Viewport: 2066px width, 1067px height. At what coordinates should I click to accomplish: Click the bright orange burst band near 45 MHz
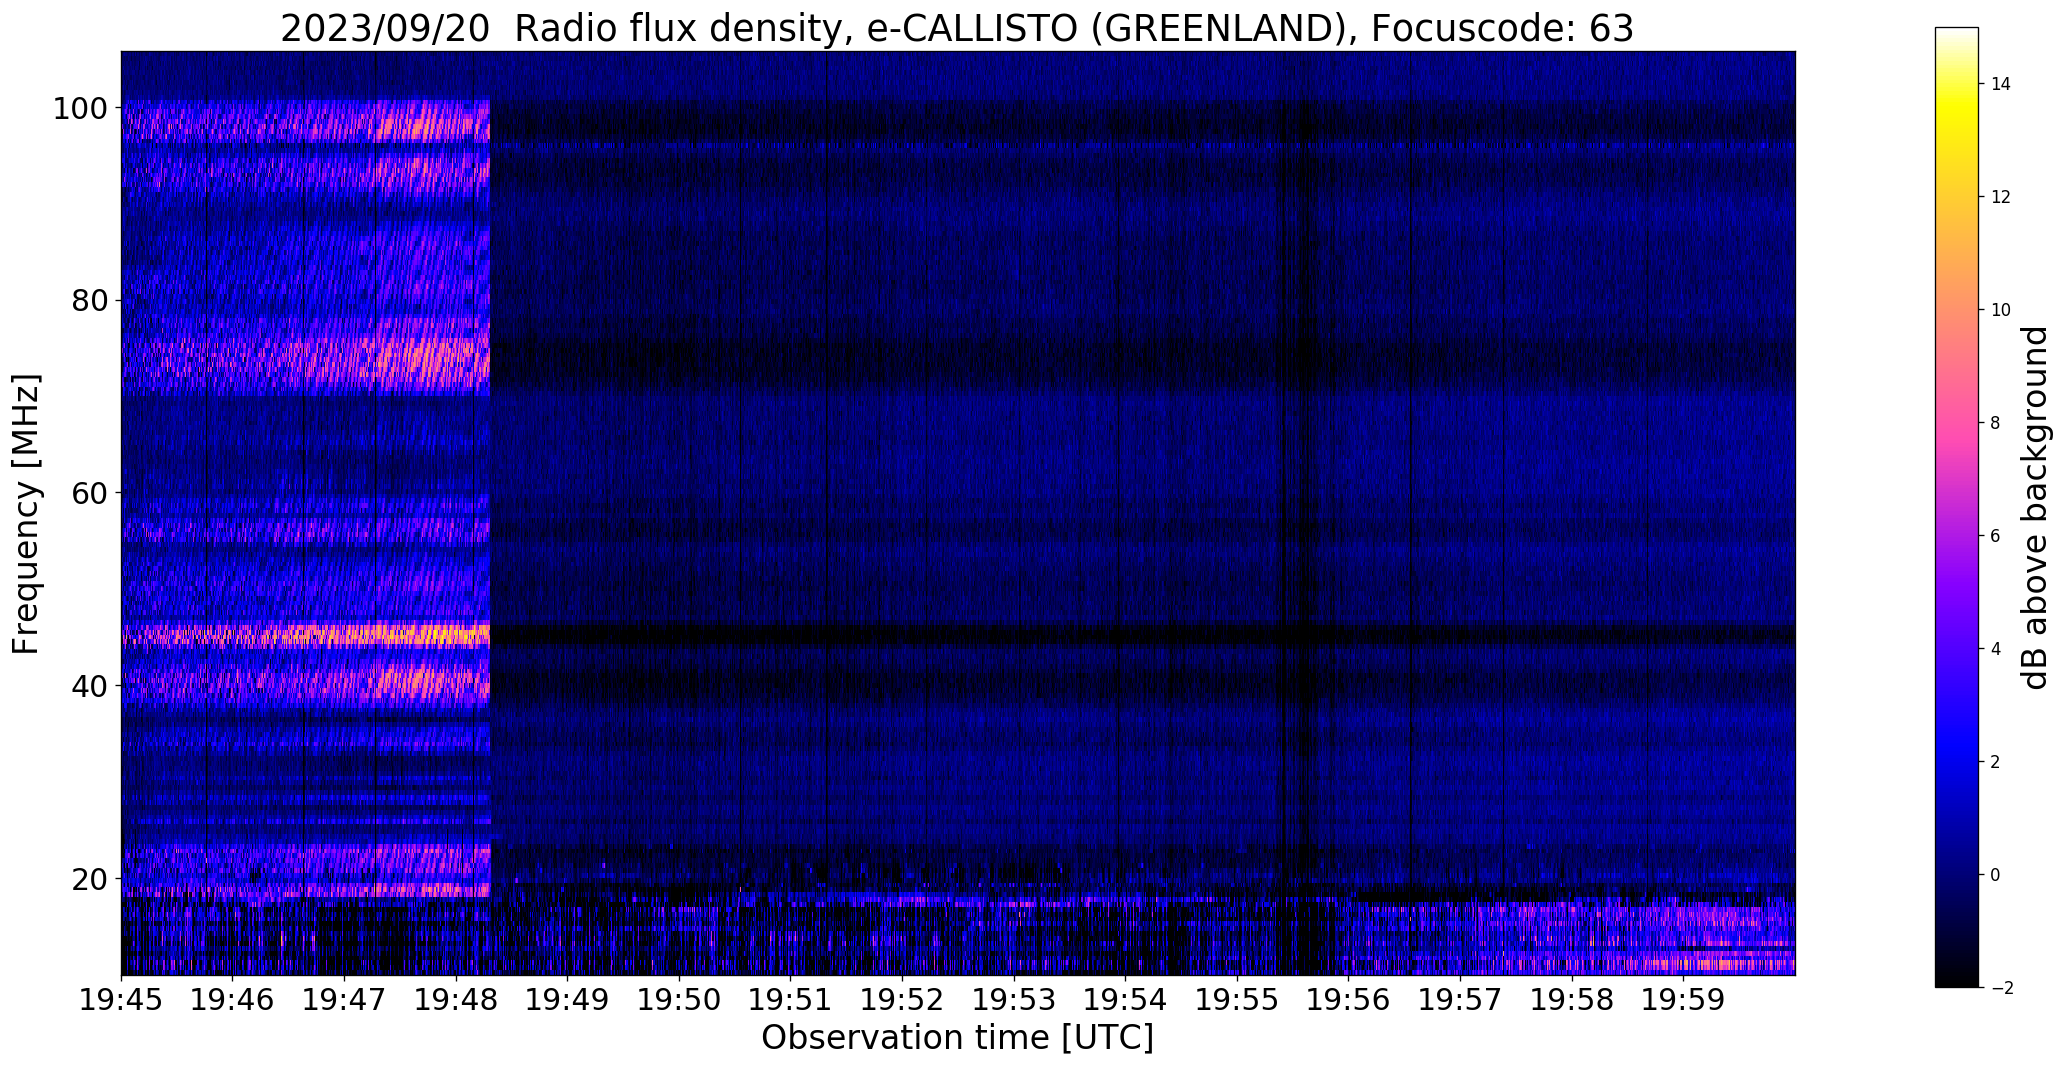[x=305, y=635]
